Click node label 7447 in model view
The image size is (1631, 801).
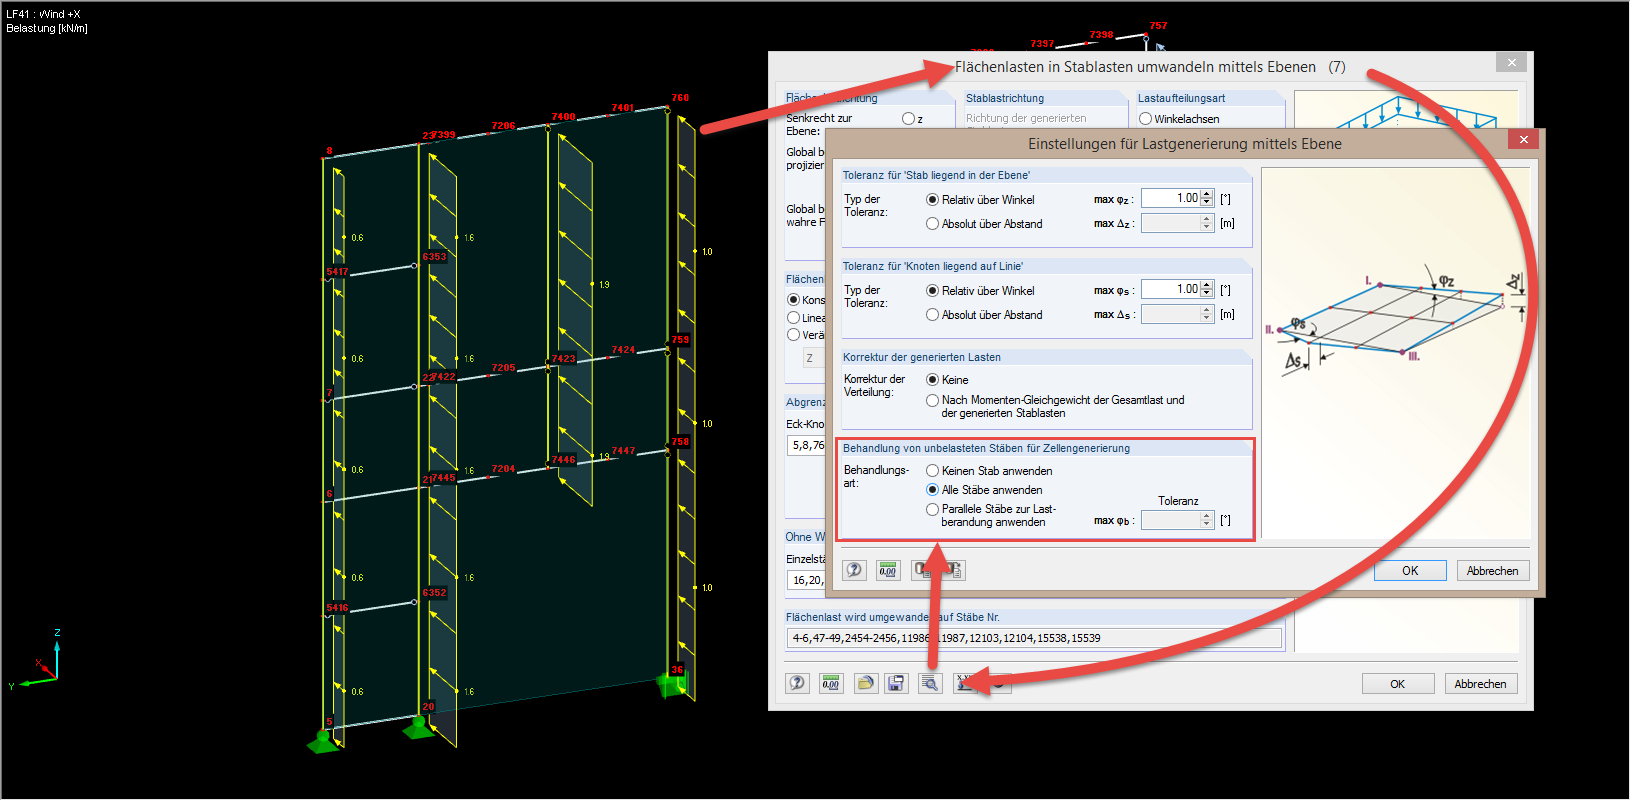coord(623,451)
